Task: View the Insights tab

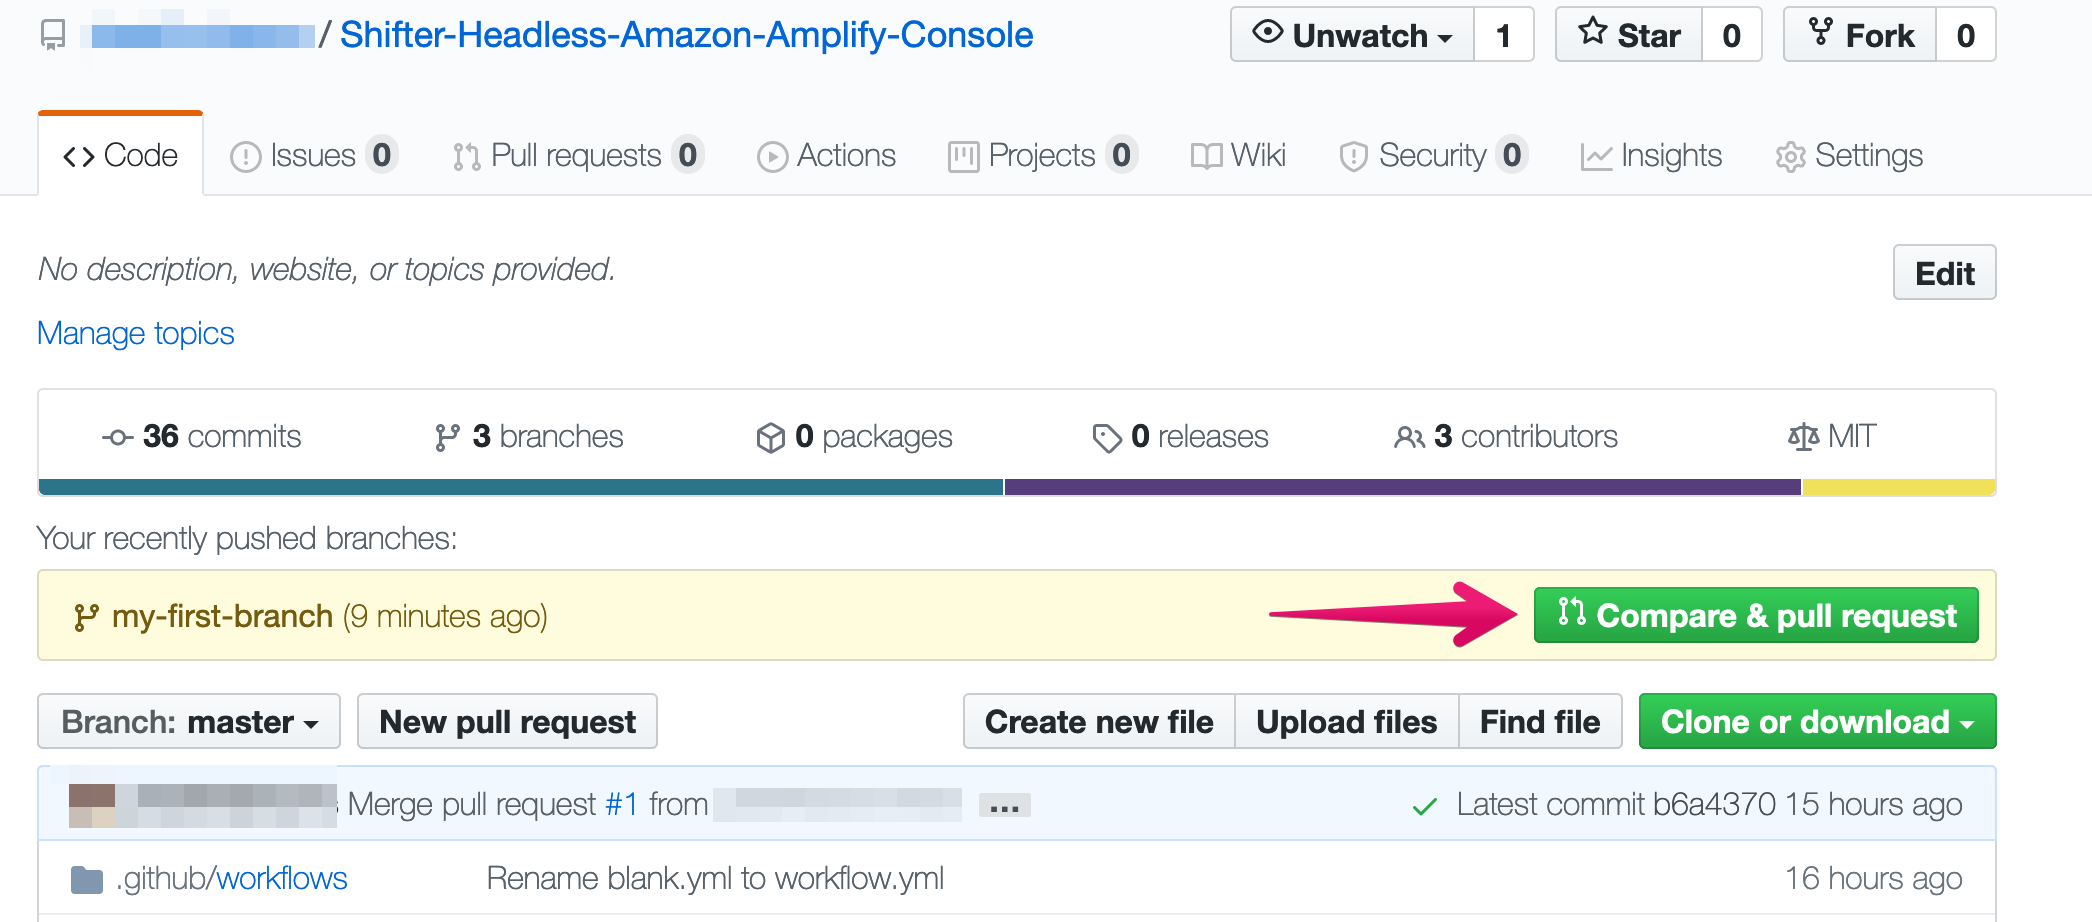Action: pos(1651,155)
